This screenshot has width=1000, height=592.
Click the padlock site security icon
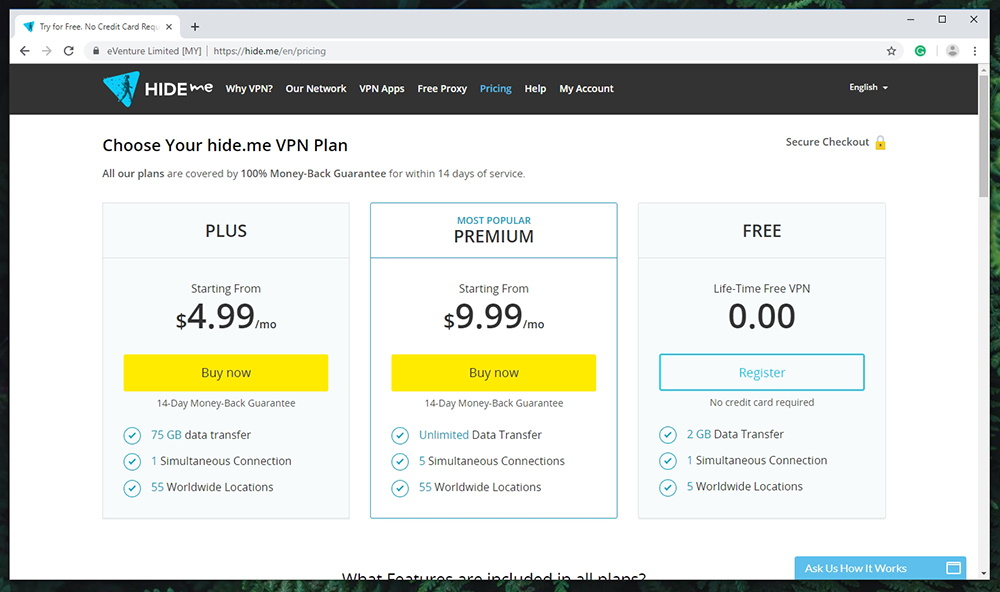(96, 51)
